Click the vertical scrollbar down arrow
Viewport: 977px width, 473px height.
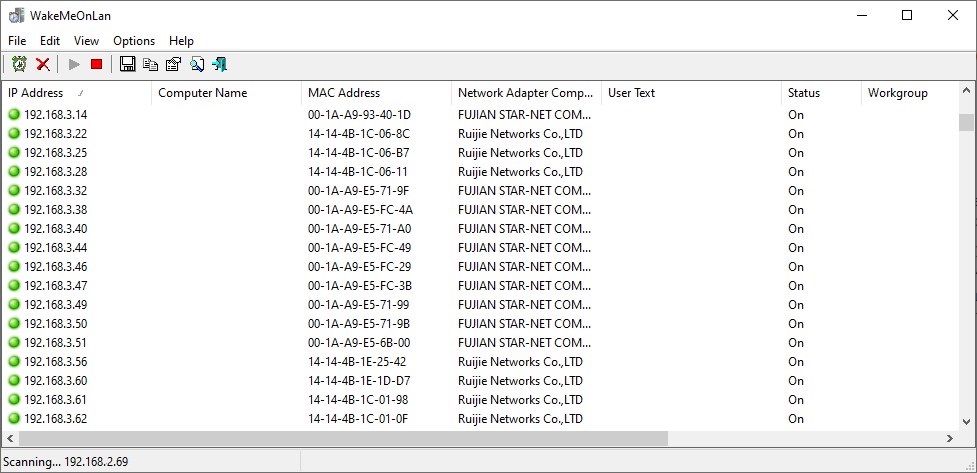966,421
